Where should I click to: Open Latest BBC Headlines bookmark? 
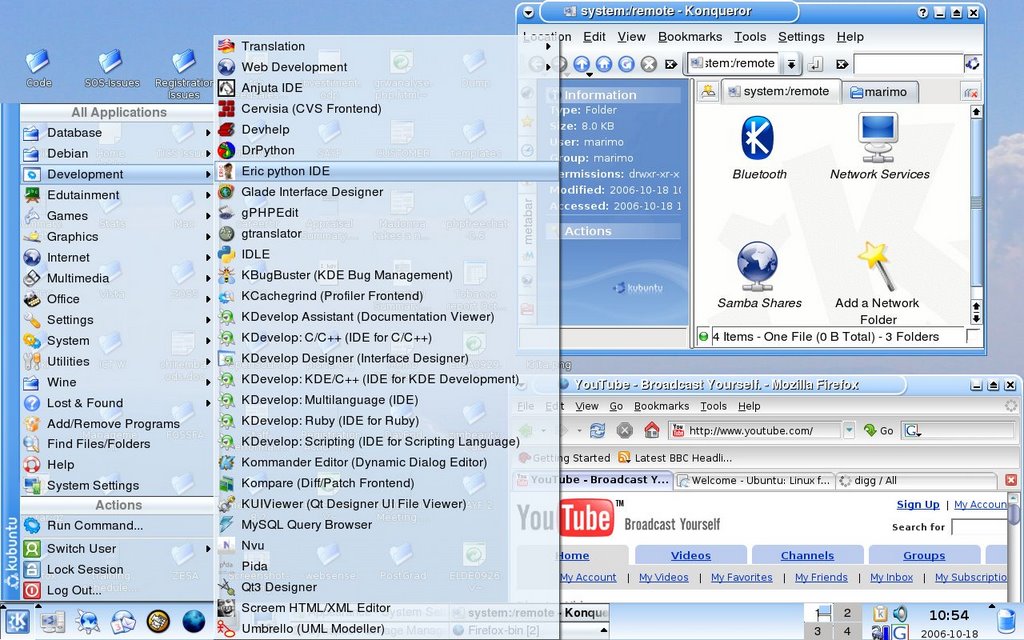tap(675, 458)
